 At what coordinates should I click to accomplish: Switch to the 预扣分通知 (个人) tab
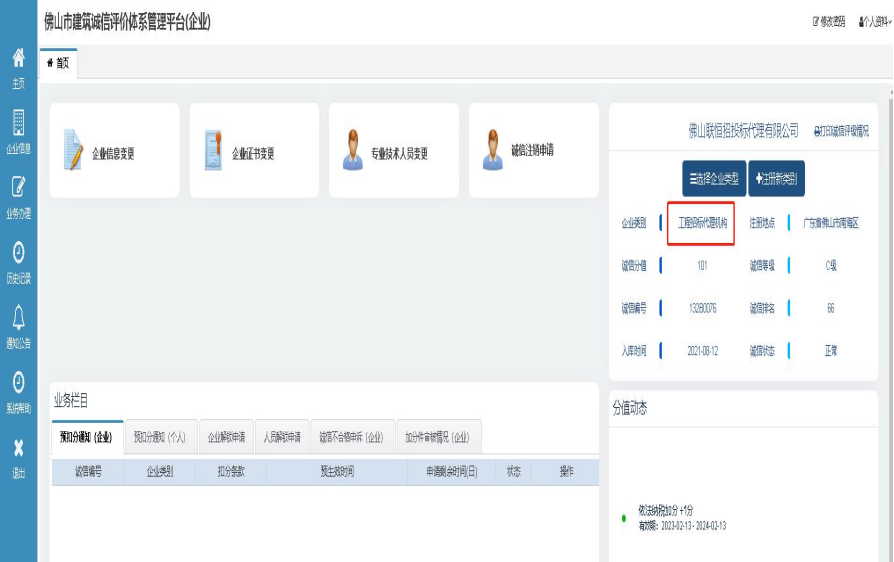point(160,437)
